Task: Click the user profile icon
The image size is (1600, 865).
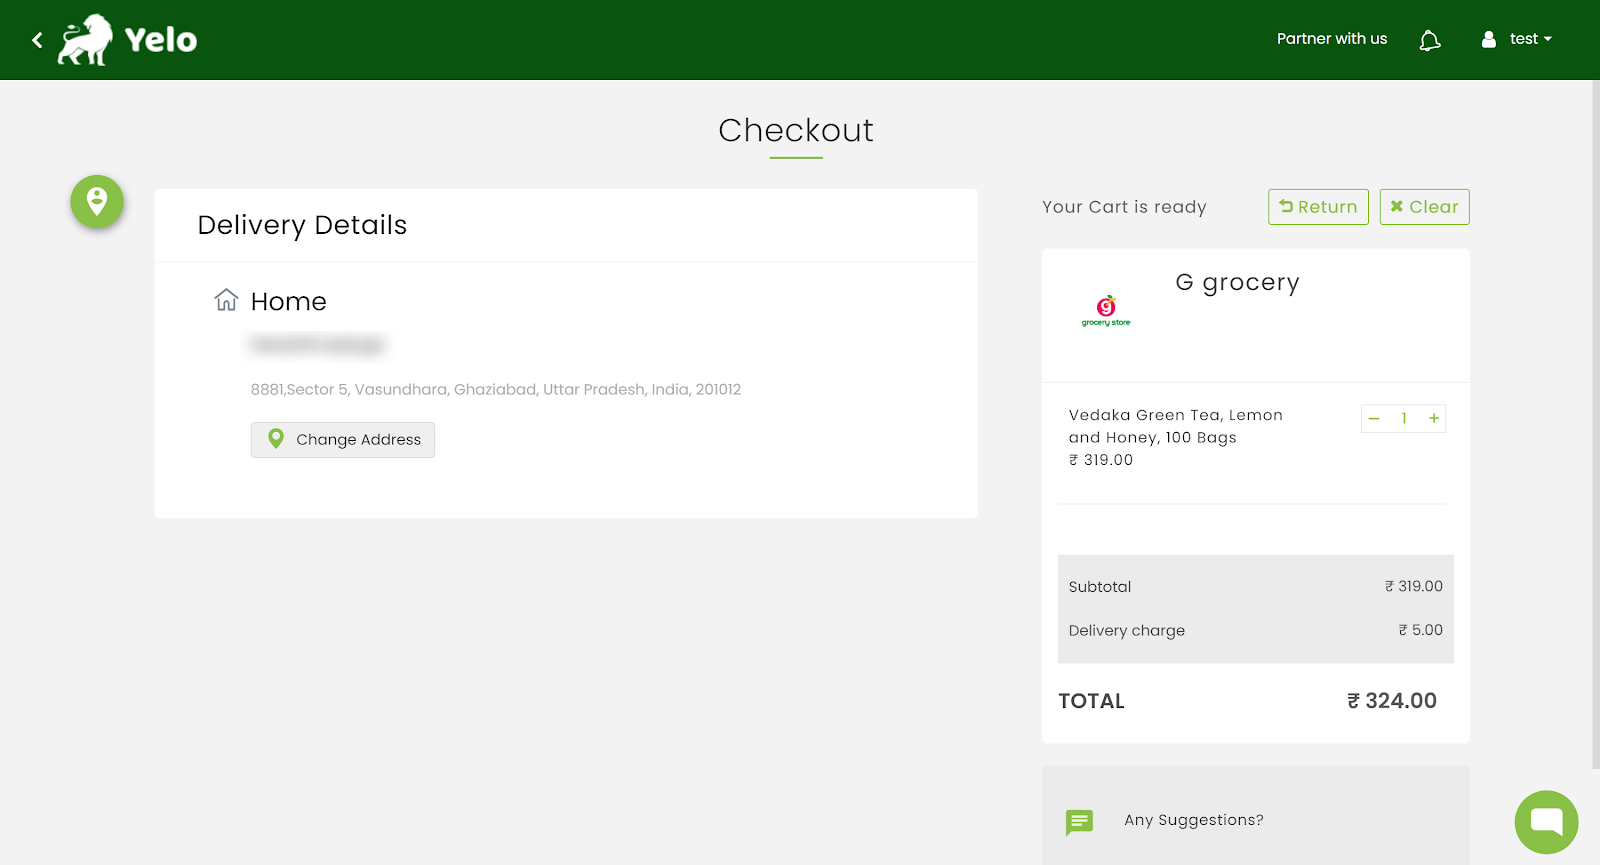Action: (1488, 39)
